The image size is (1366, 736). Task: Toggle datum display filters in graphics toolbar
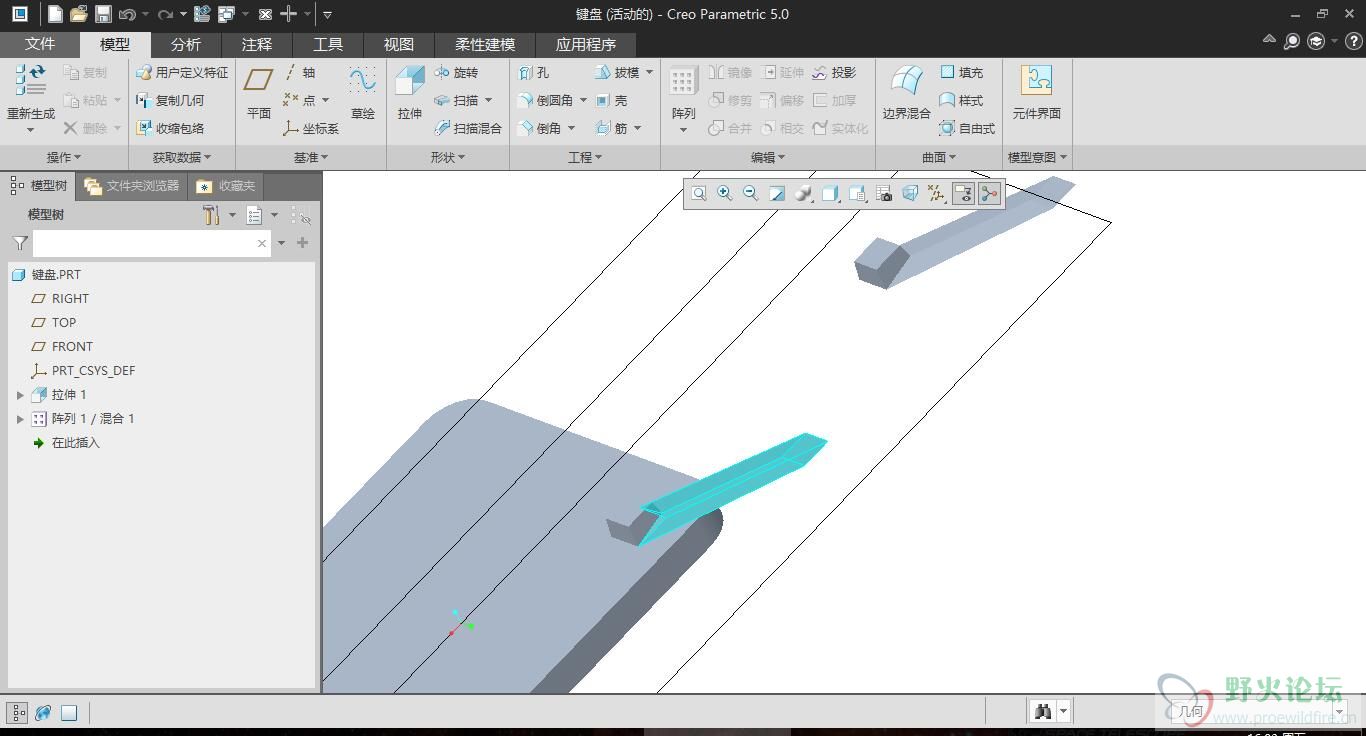tap(936, 193)
